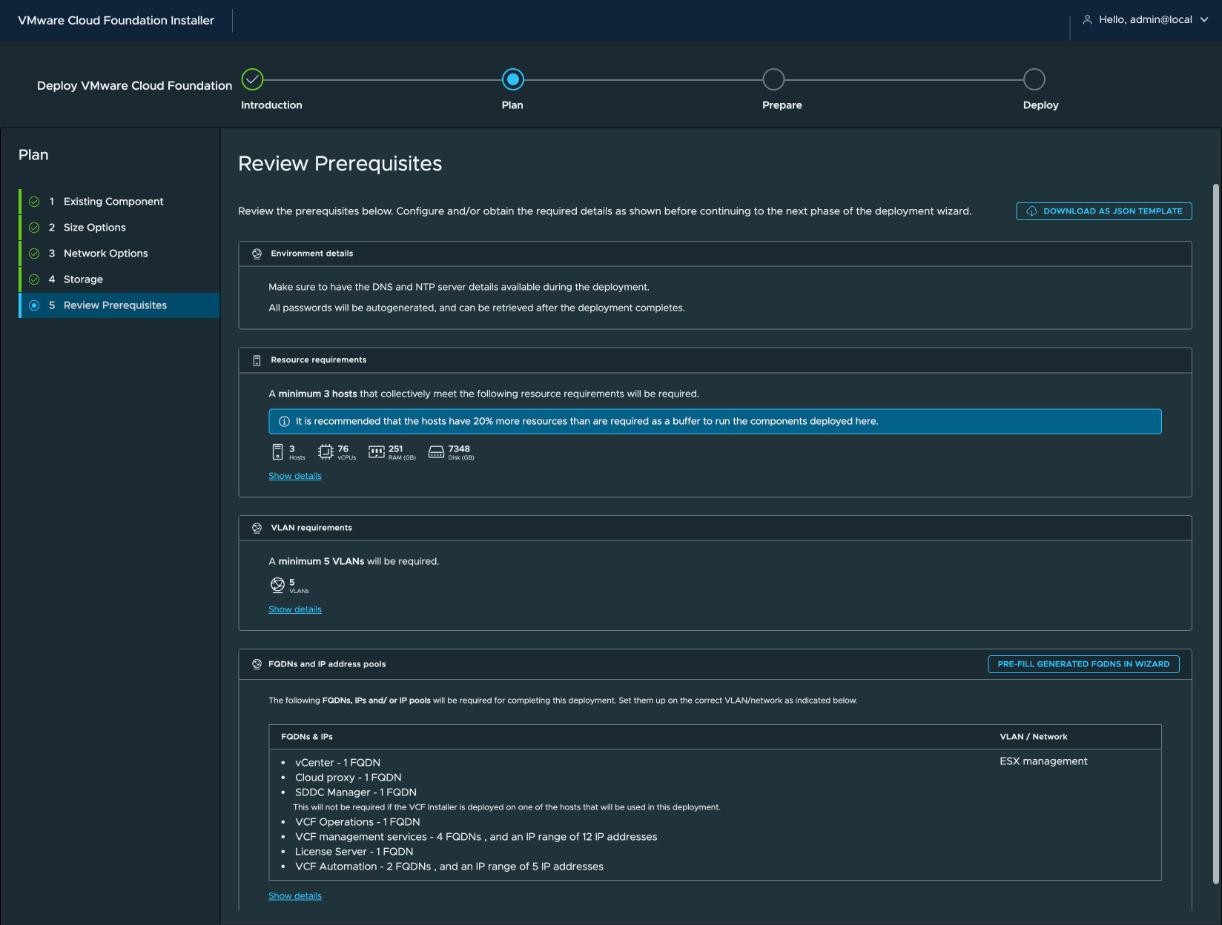1222x925 pixels.
Task: Click Hello, admin@local user menu text
Action: [x=1145, y=20]
